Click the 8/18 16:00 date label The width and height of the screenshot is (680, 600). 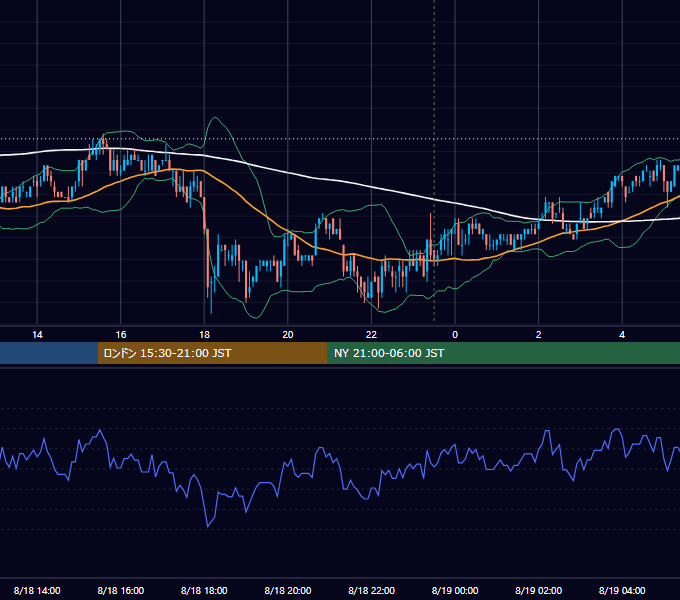pyautogui.click(x=121, y=590)
